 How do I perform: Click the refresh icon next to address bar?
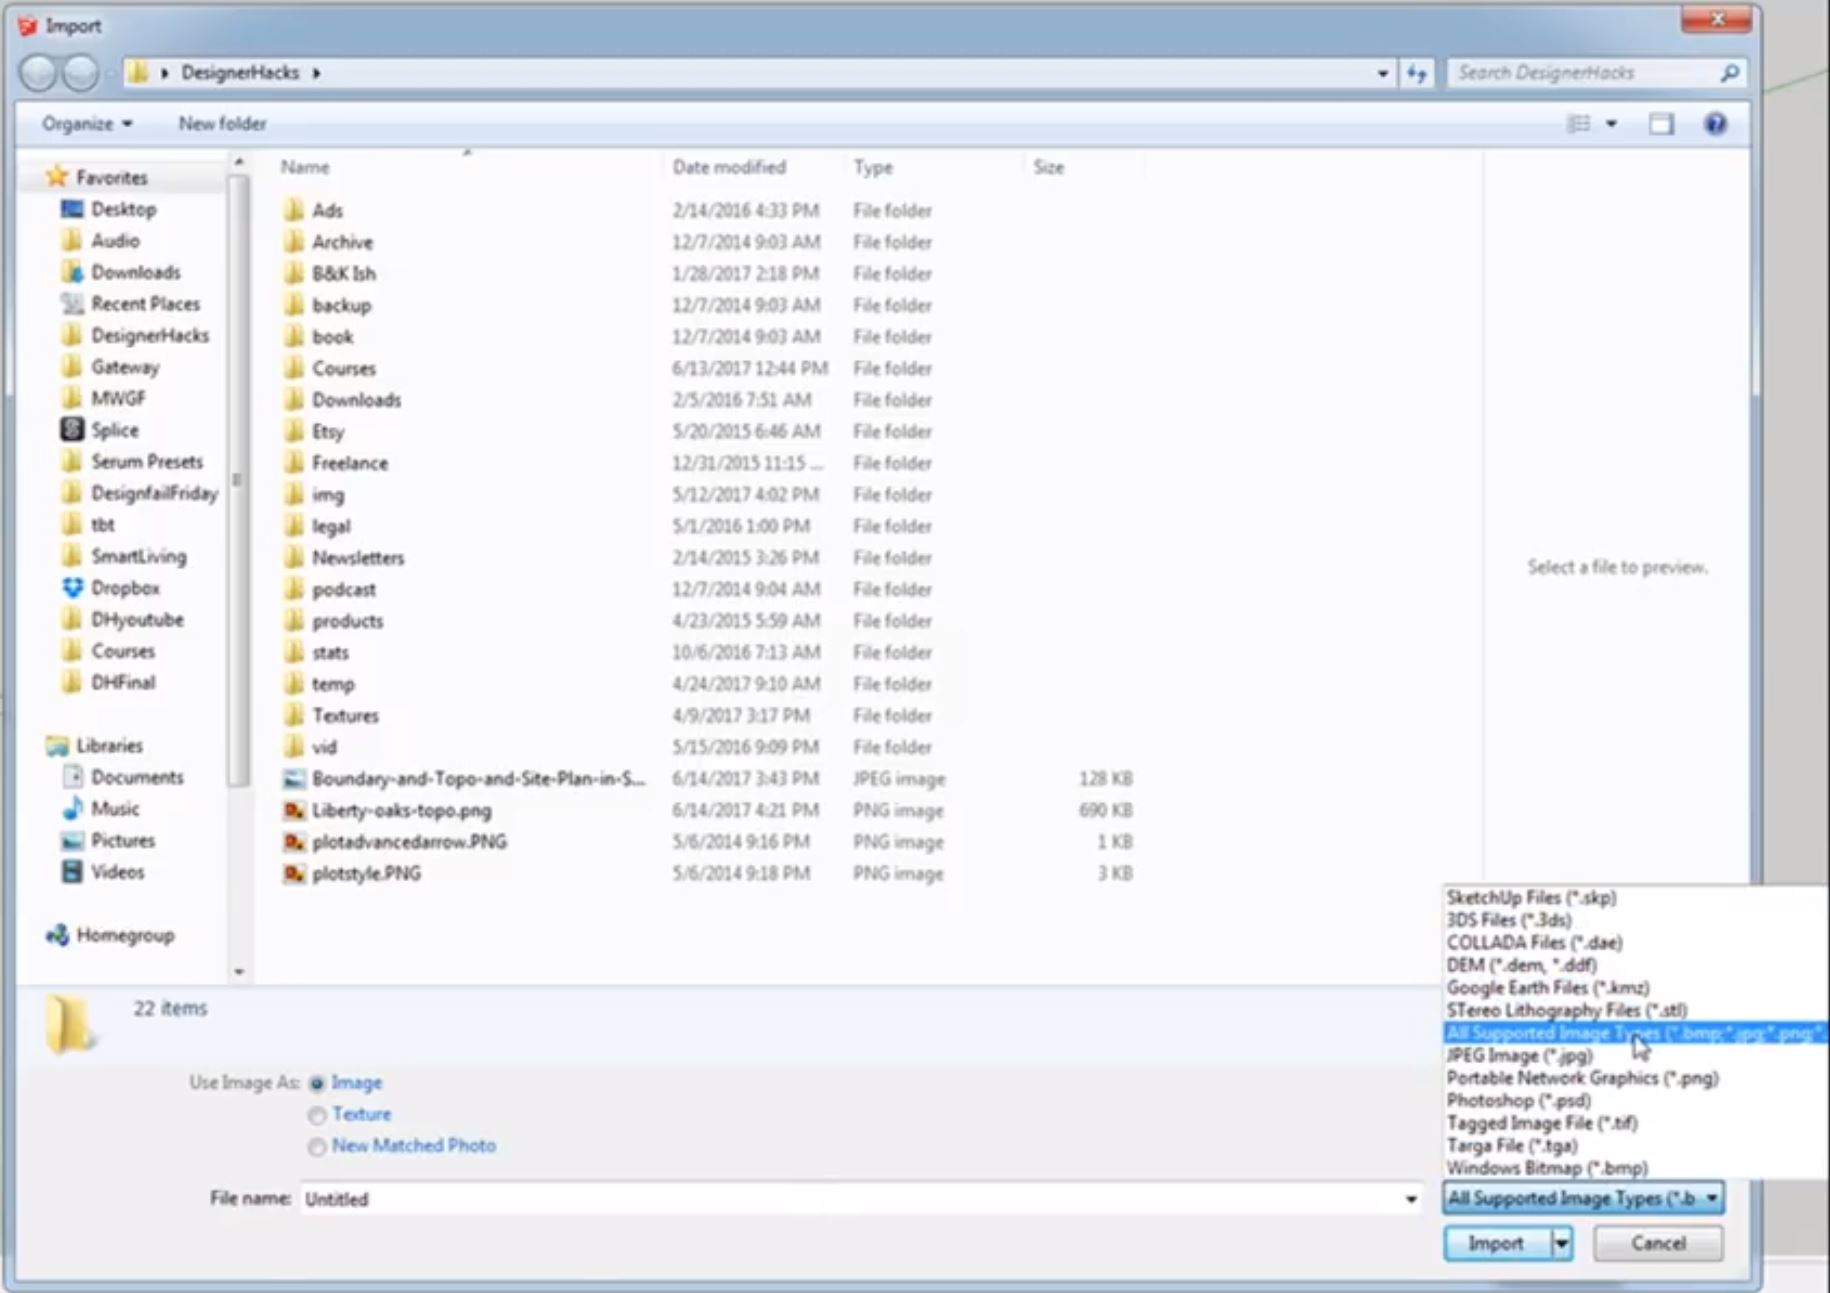[x=1417, y=73]
